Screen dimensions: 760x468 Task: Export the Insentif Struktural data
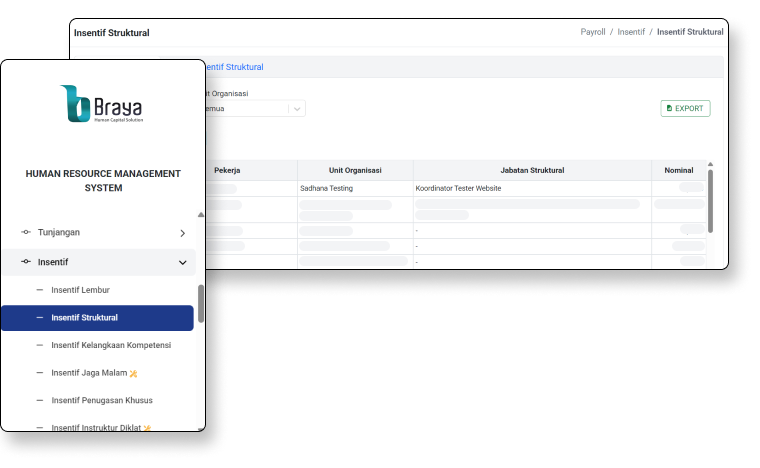point(685,108)
